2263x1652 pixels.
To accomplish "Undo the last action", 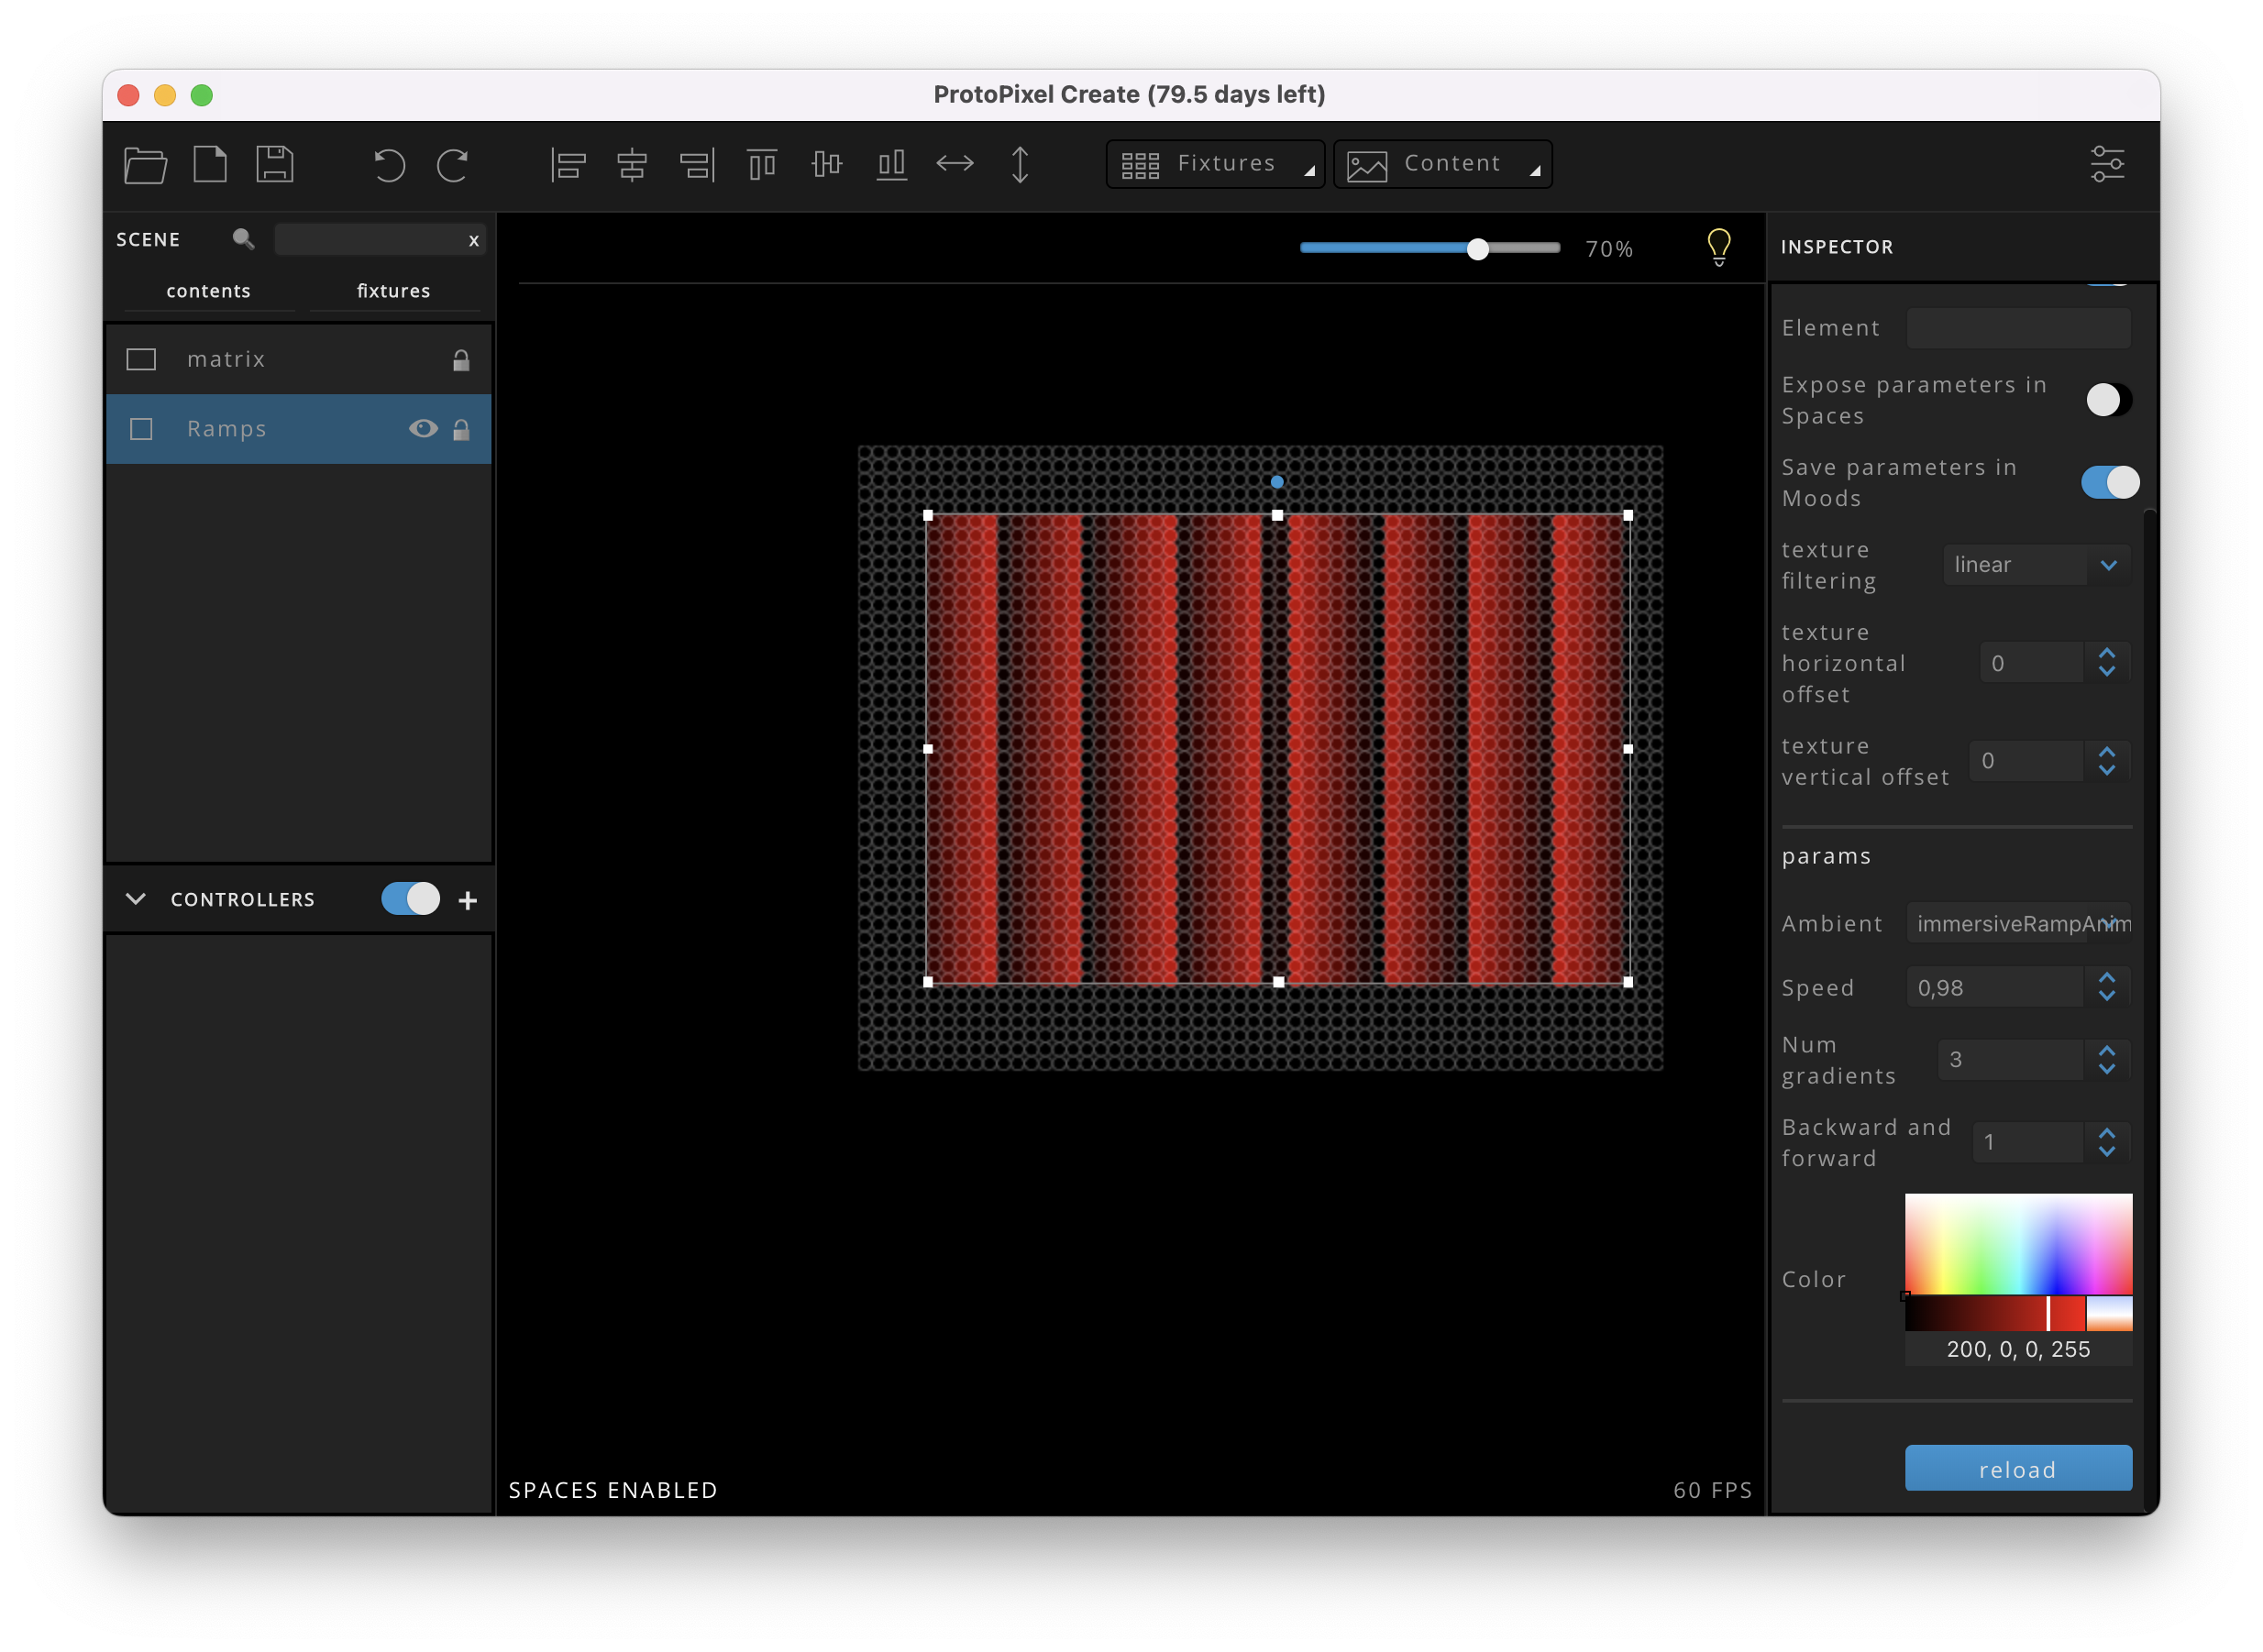I will coord(389,166).
